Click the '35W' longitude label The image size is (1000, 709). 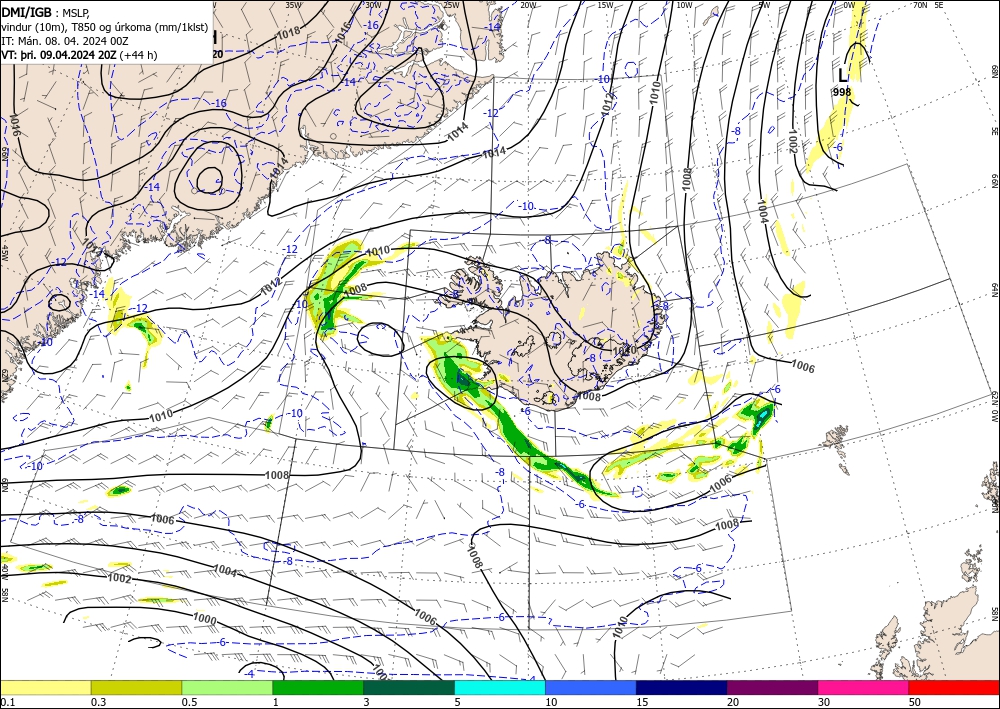point(293,5)
